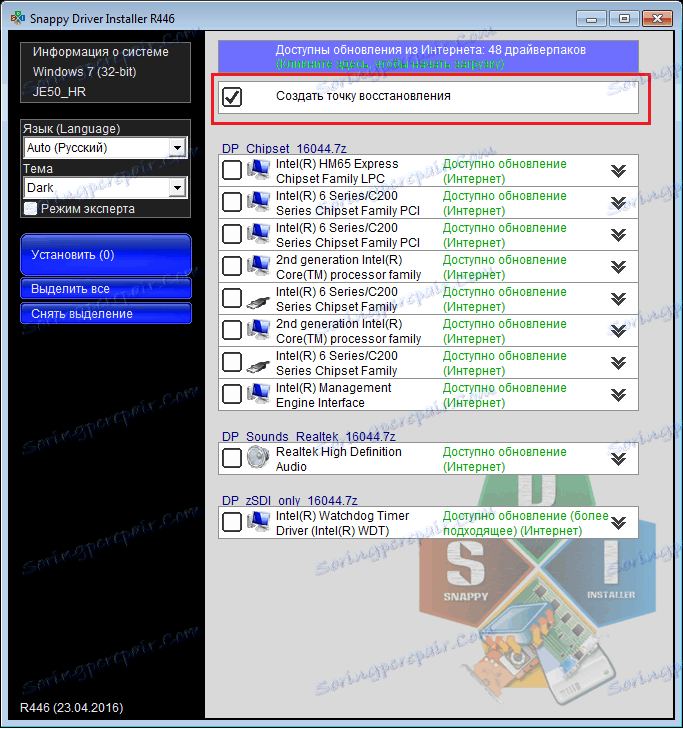Click the DP_Sounds_Realtek_16044.7z group header

[308, 437]
